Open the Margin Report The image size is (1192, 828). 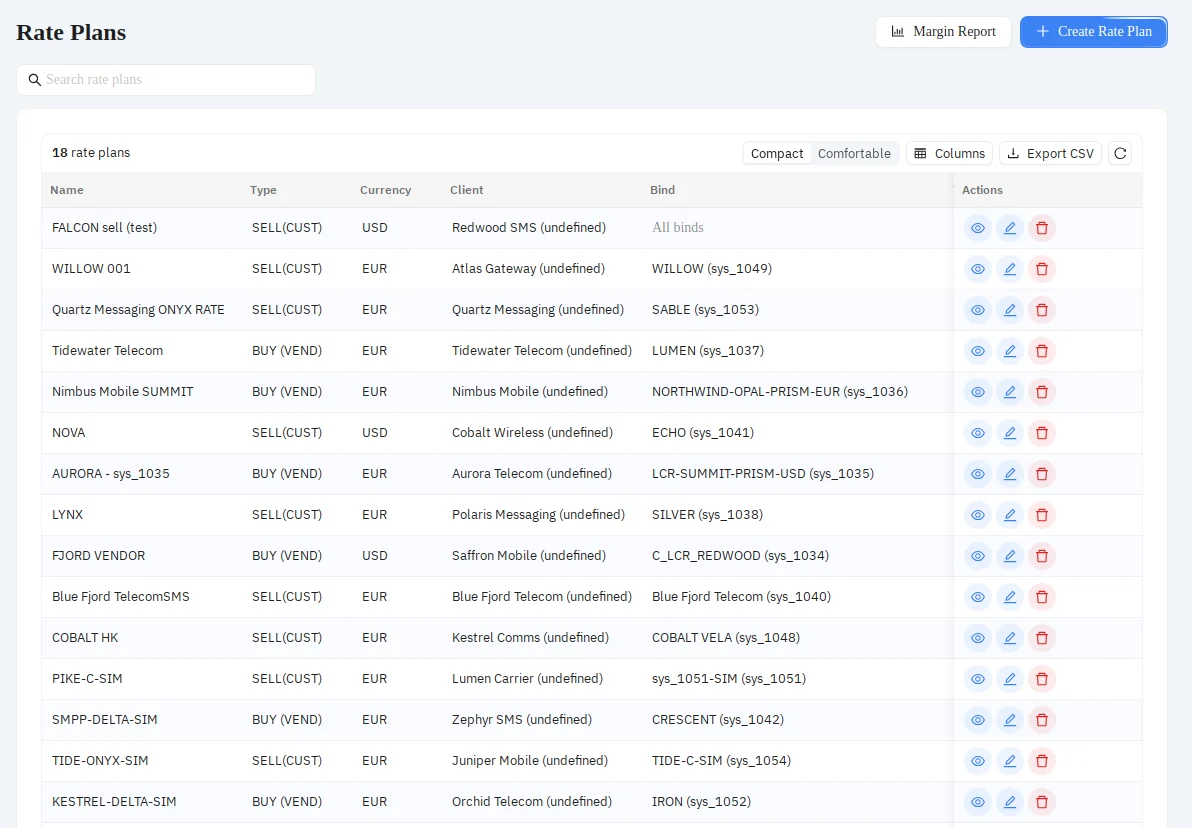click(943, 32)
